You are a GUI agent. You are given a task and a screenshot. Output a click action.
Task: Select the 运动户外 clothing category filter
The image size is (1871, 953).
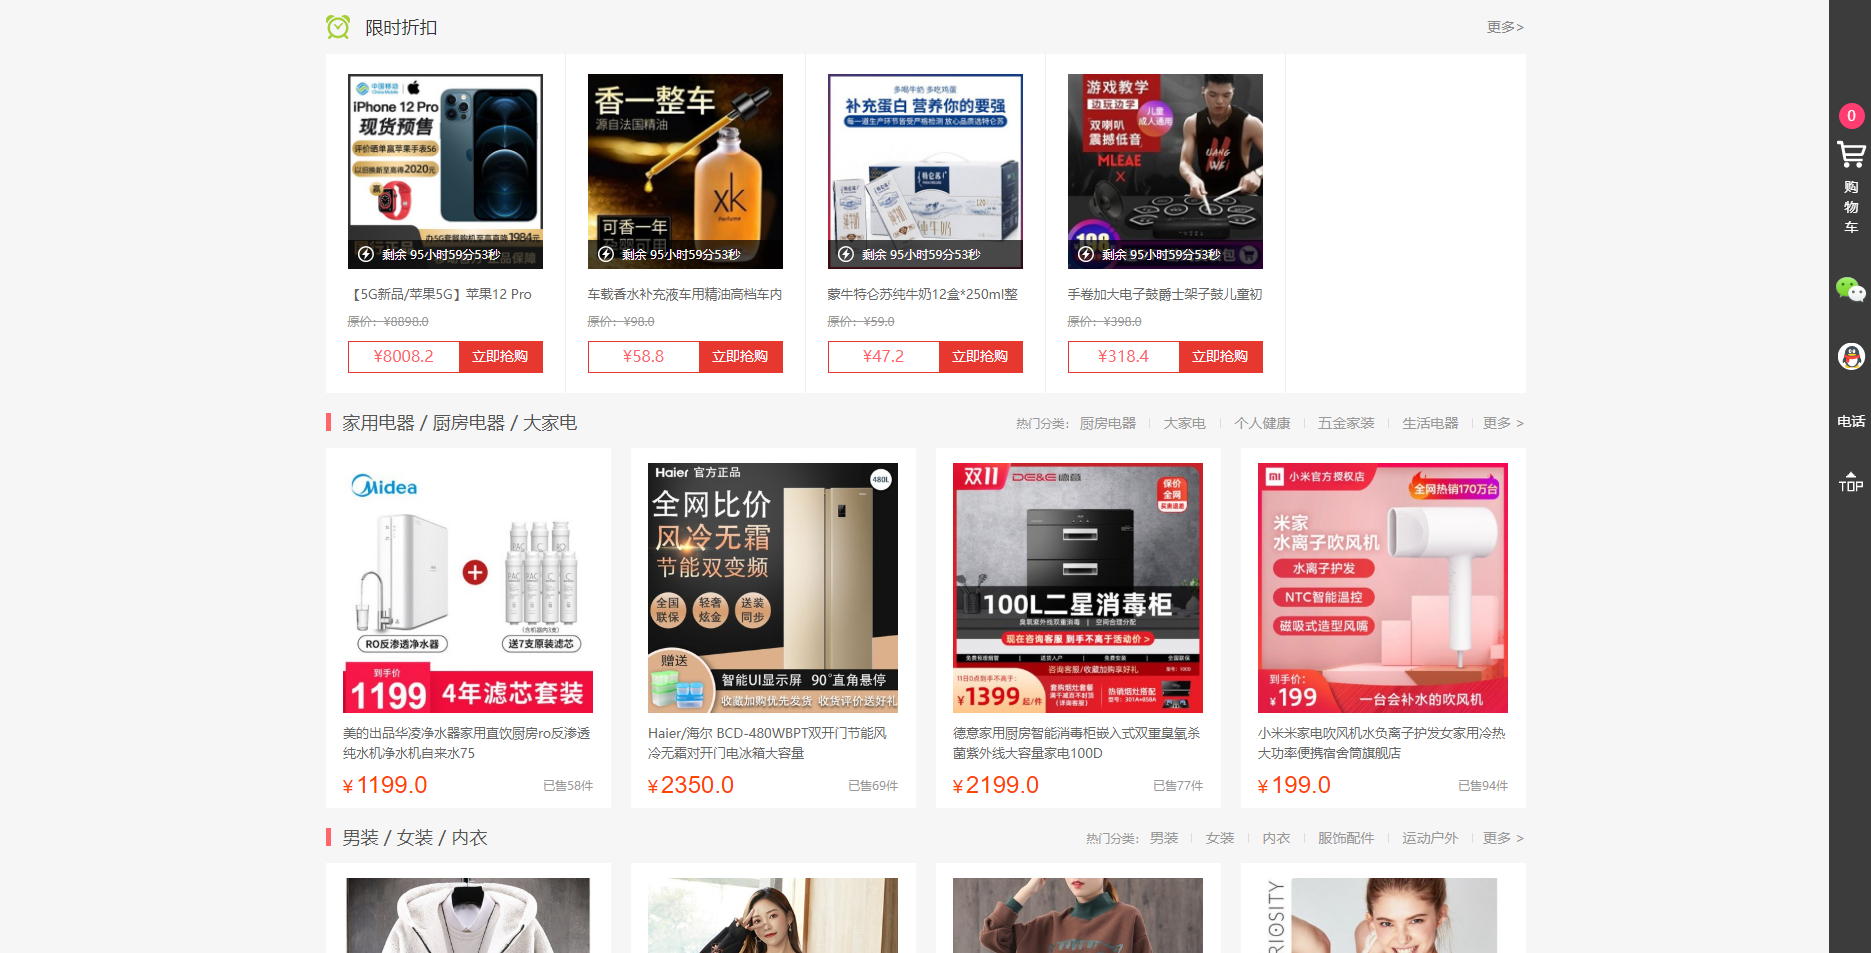1429,838
